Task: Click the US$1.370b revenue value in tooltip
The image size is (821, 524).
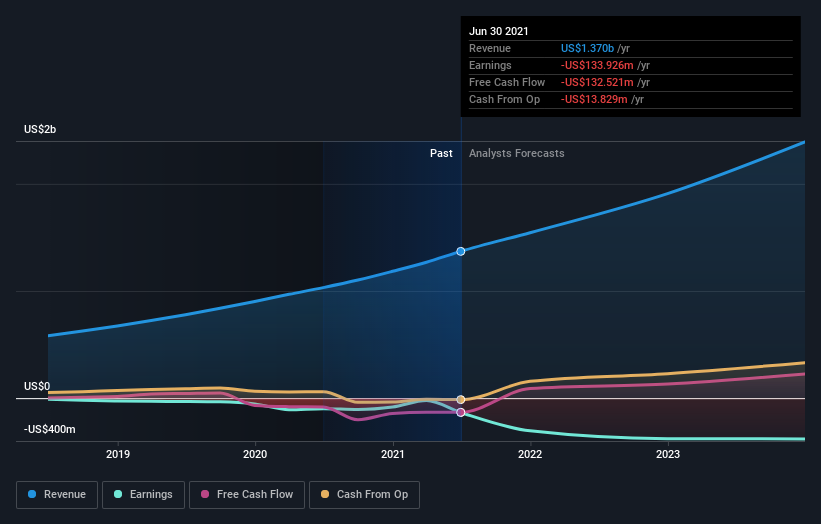Action: [587, 48]
